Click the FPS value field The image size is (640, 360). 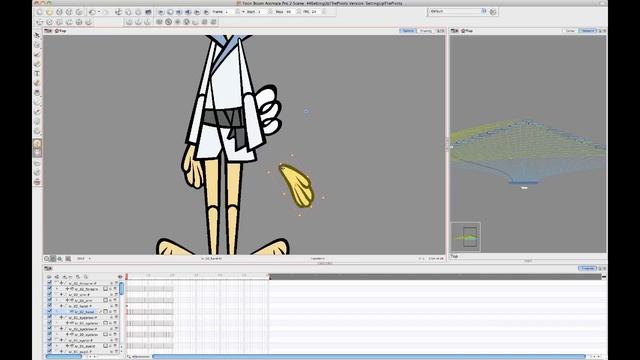point(316,12)
